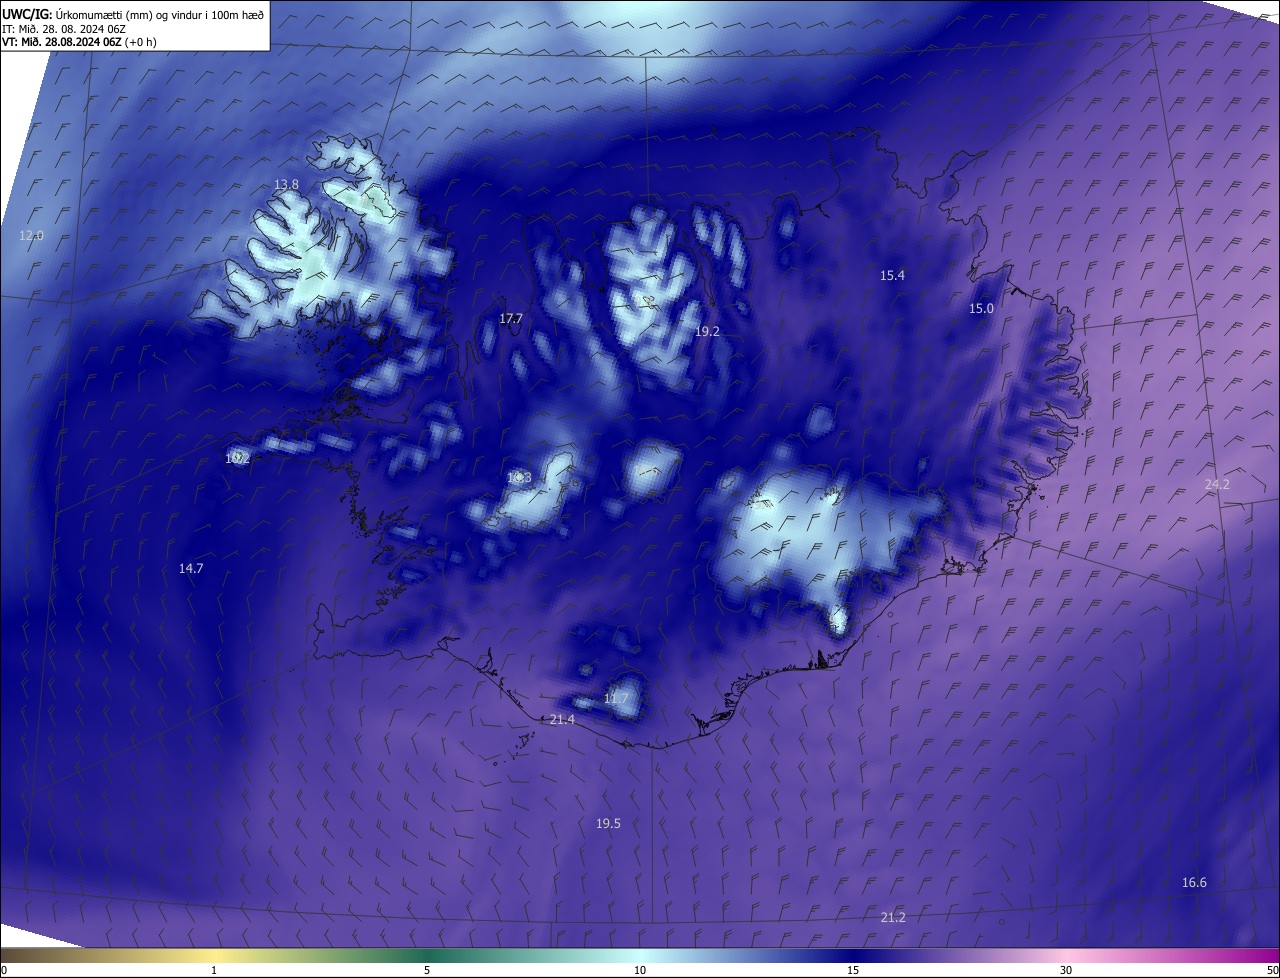
Task: Click the 13.8 value over the Westfjords
Action: pos(286,184)
